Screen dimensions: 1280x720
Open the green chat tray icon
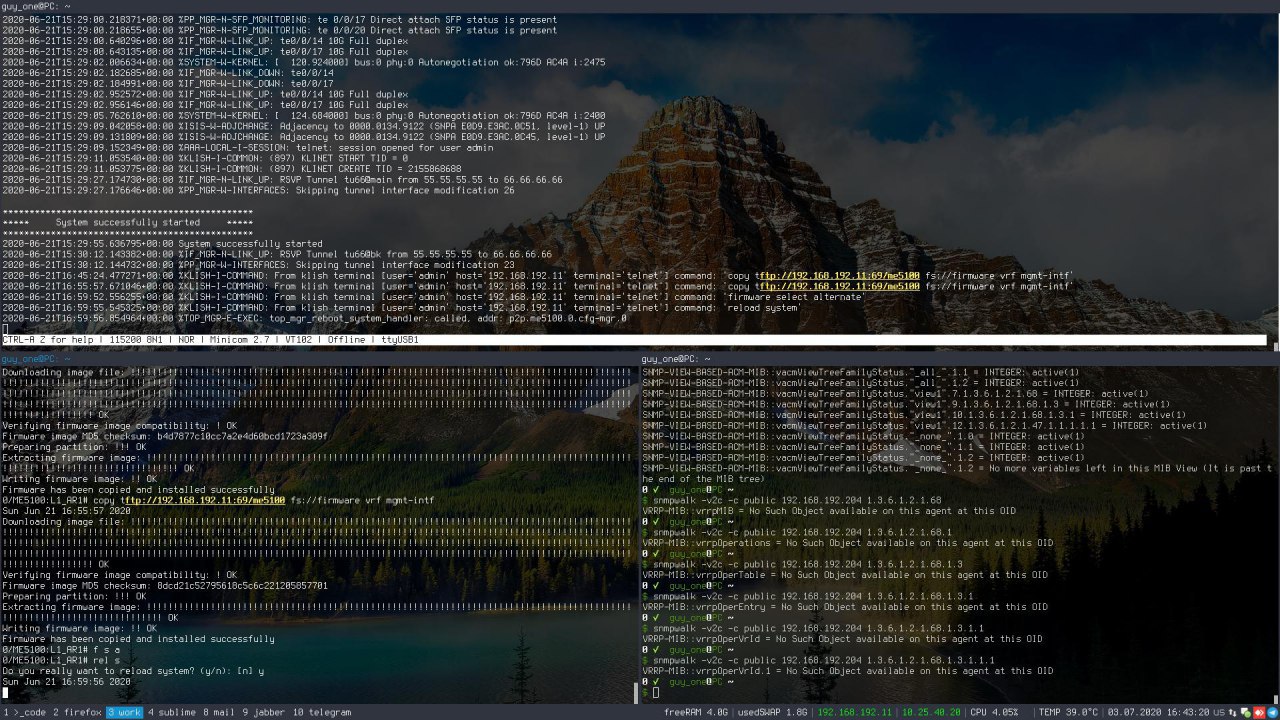(1246, 713)
